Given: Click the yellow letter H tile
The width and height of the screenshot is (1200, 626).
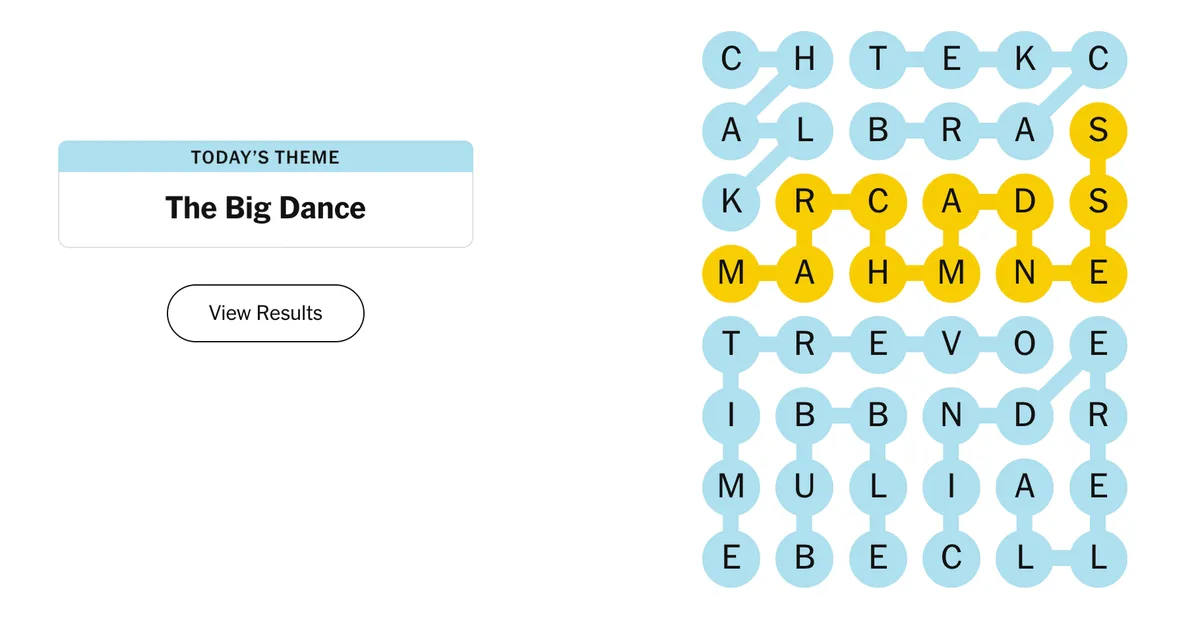Looking at the screenshot, I should coord(878,273).
